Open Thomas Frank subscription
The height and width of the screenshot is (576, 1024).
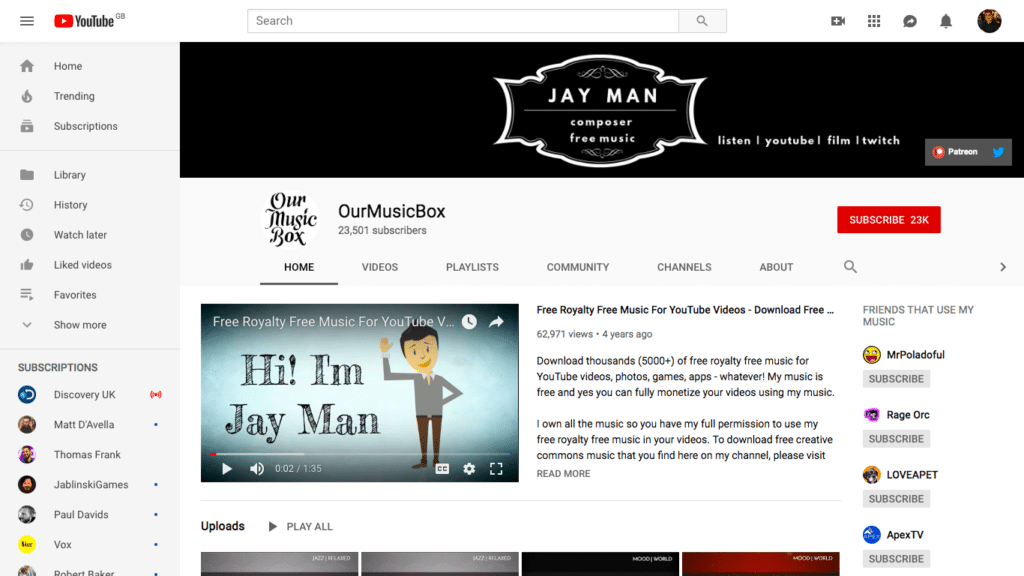(89, 455)
